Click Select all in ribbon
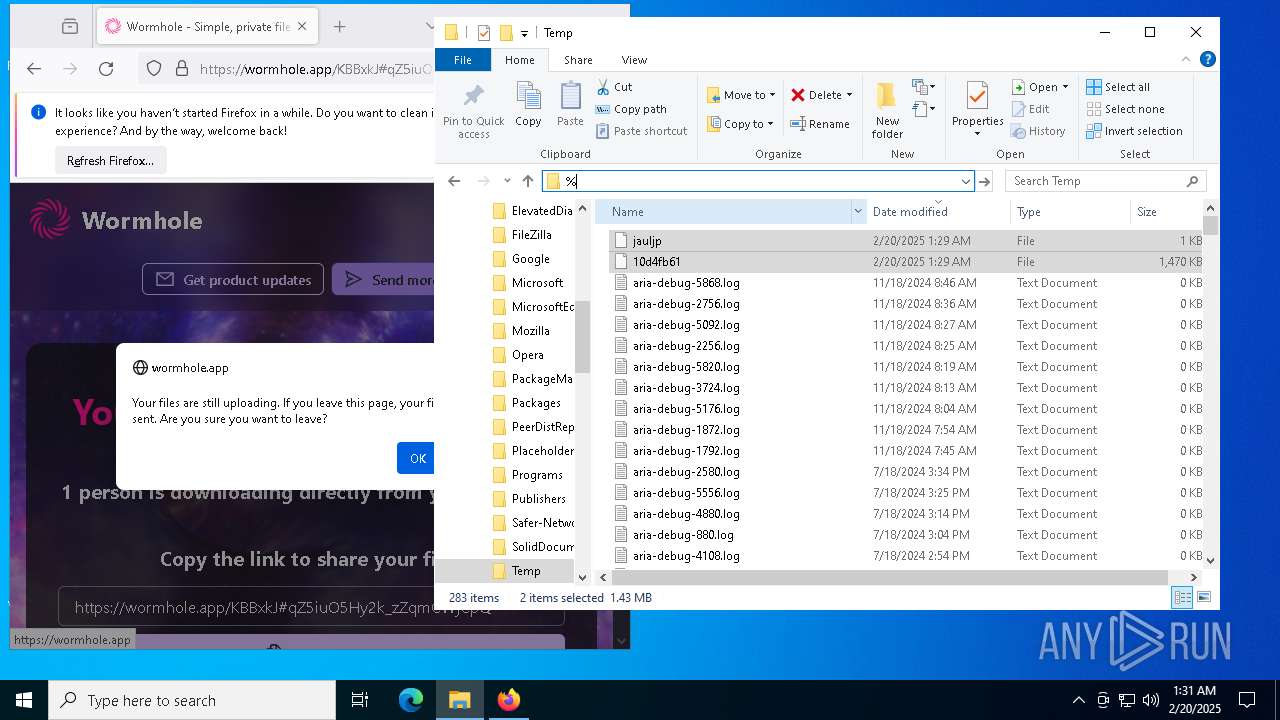1280x720 pixels. (1118, 87)
